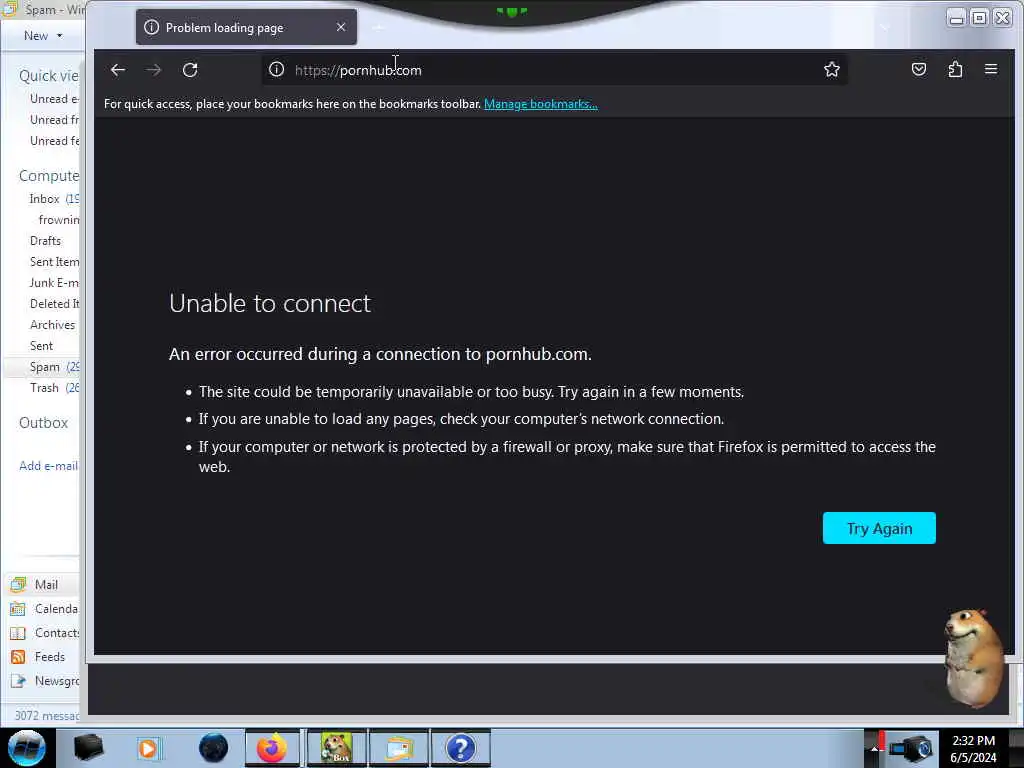Open the Pocket save icon
1024x768 pixels.
pyautogui.click(x=919, y=69)
